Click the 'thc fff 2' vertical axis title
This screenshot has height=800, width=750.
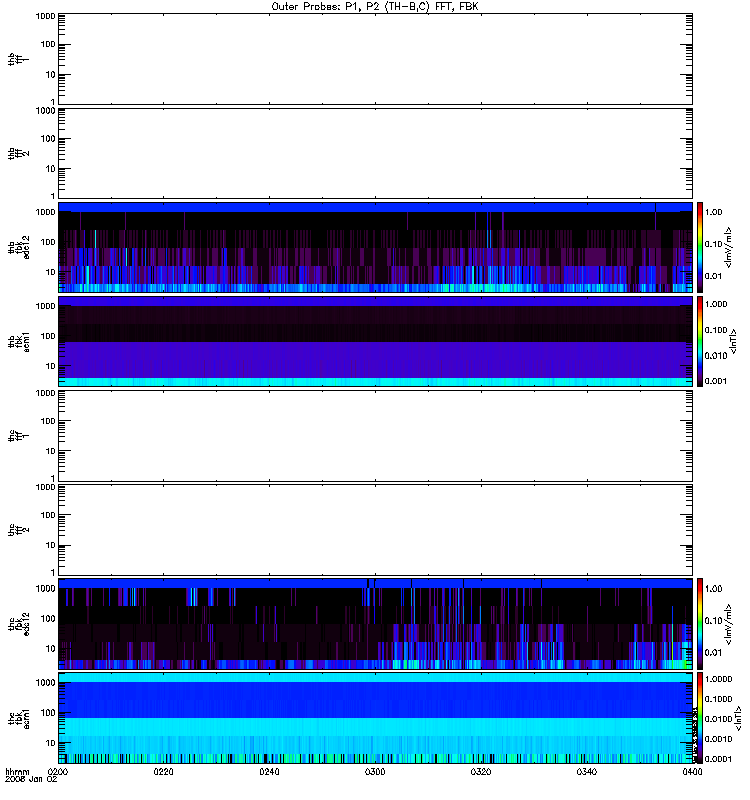[x=19, y=530]
